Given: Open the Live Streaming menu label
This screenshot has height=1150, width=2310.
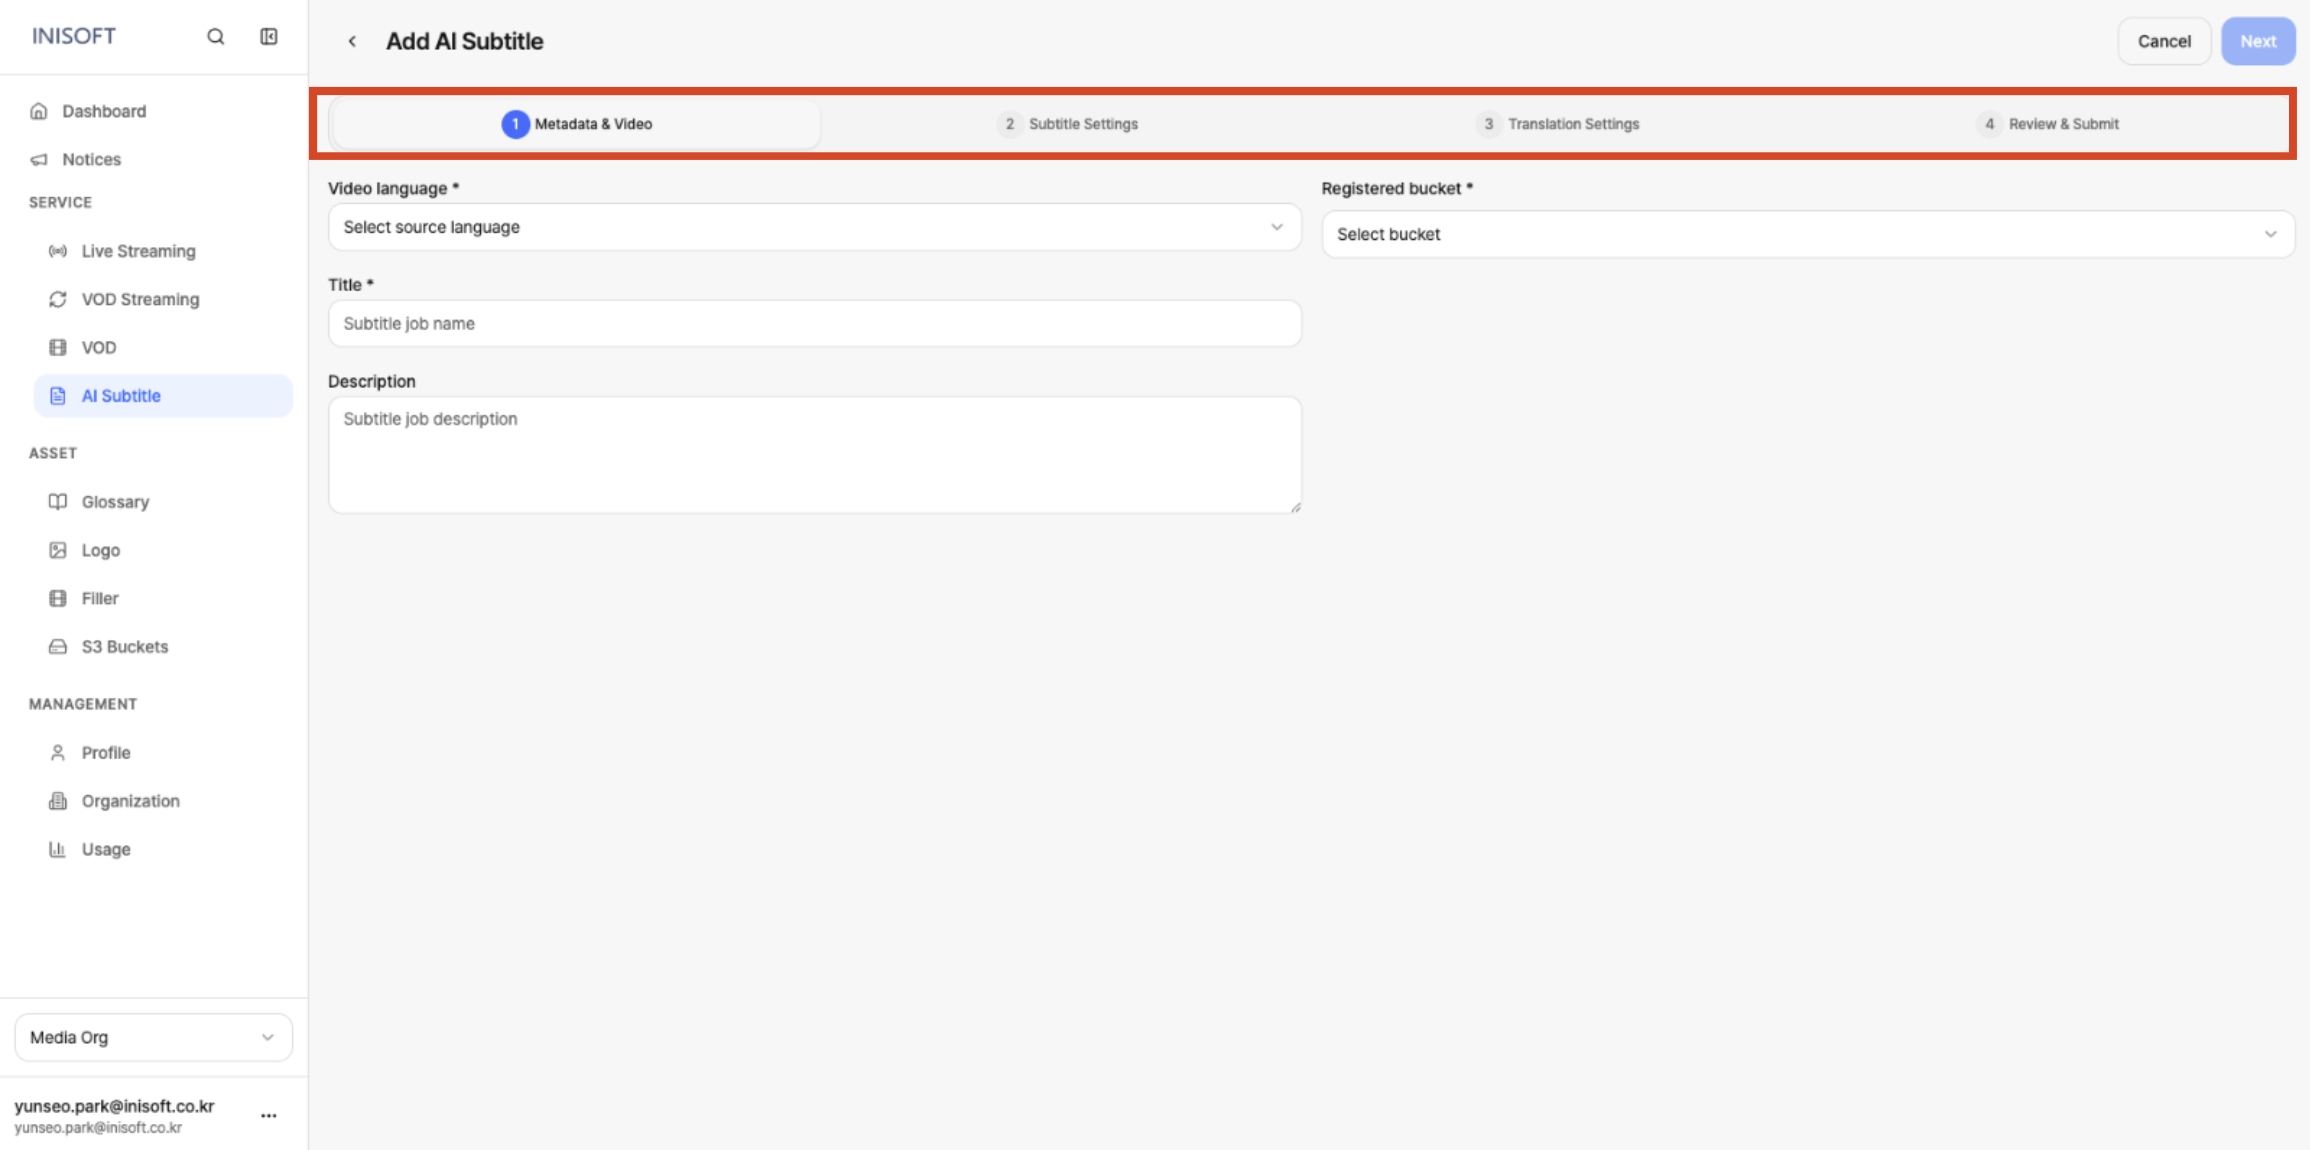Looking at the screenshot, I should tap(139, 251).
